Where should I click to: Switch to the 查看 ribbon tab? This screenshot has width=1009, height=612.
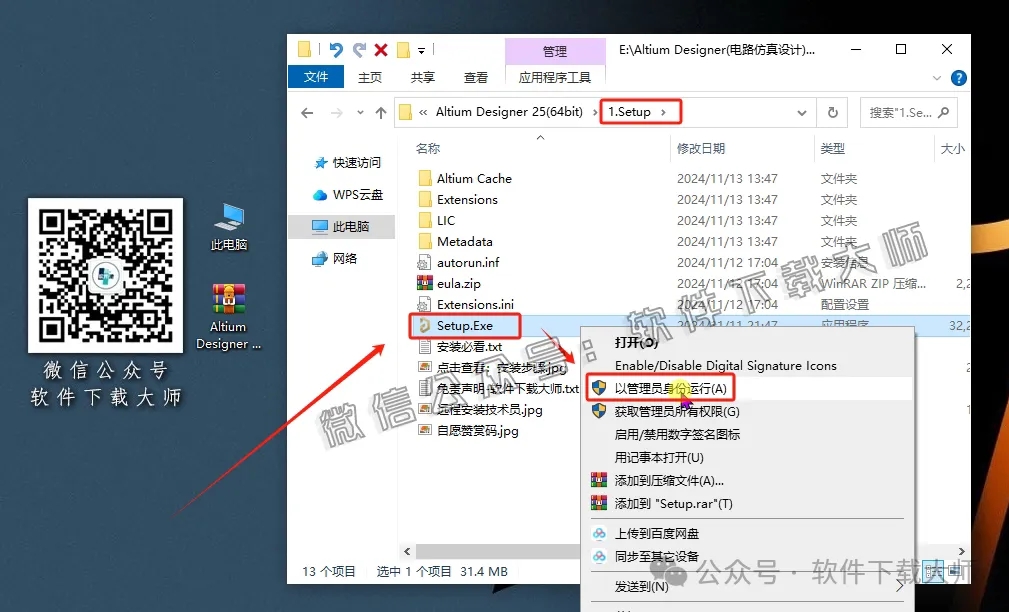pos(476,77)
